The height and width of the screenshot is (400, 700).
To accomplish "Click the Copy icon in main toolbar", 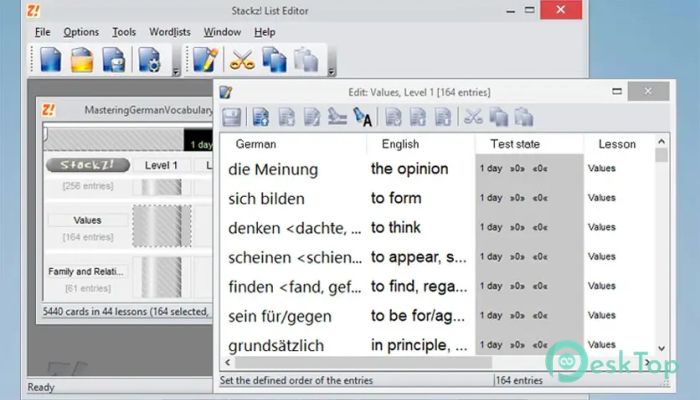I will pyautogui.click(x=274, y=59).
